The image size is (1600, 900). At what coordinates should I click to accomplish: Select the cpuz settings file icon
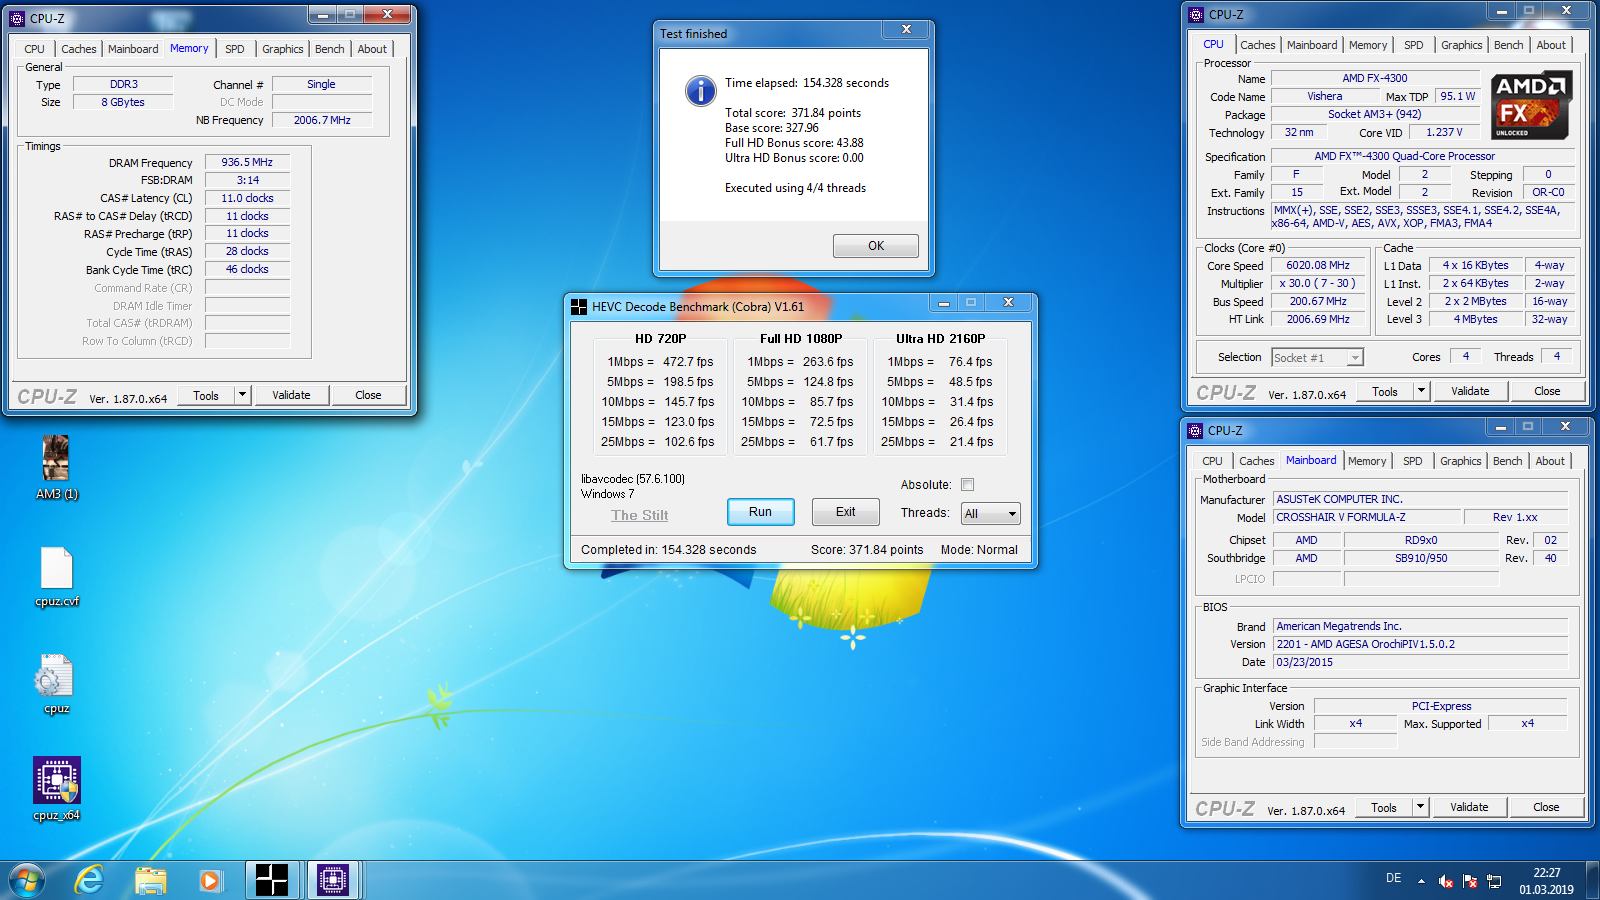click(x=56, y=683)
